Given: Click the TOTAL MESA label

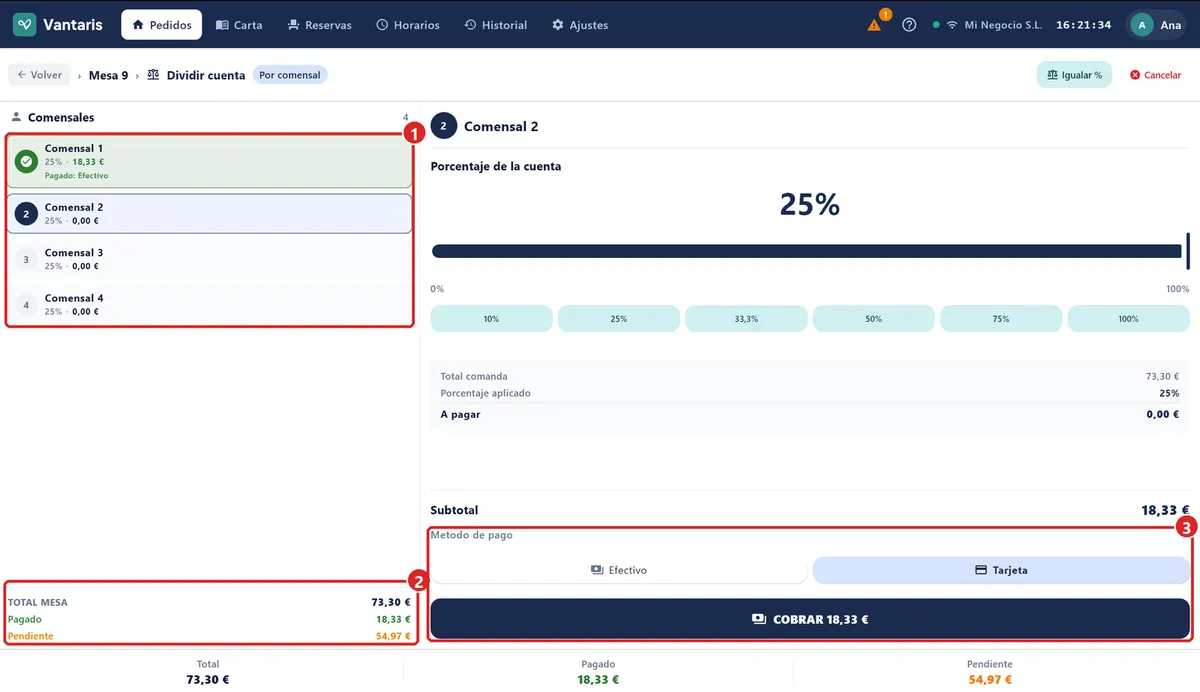Looking at the screenshot, I should tap(38, 602).
